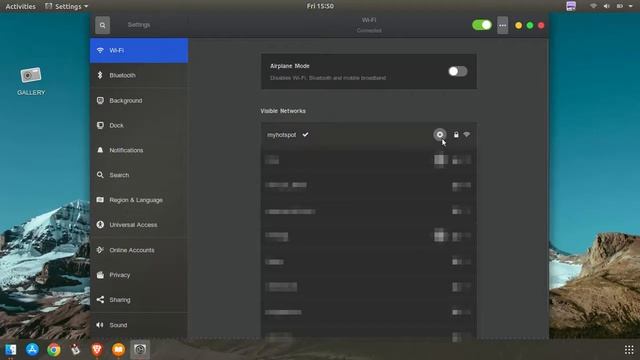The height and width of the screenshot is (360, 640).
Task: Turn off the Wi-Fi master switch
Action: click(482, 25)
